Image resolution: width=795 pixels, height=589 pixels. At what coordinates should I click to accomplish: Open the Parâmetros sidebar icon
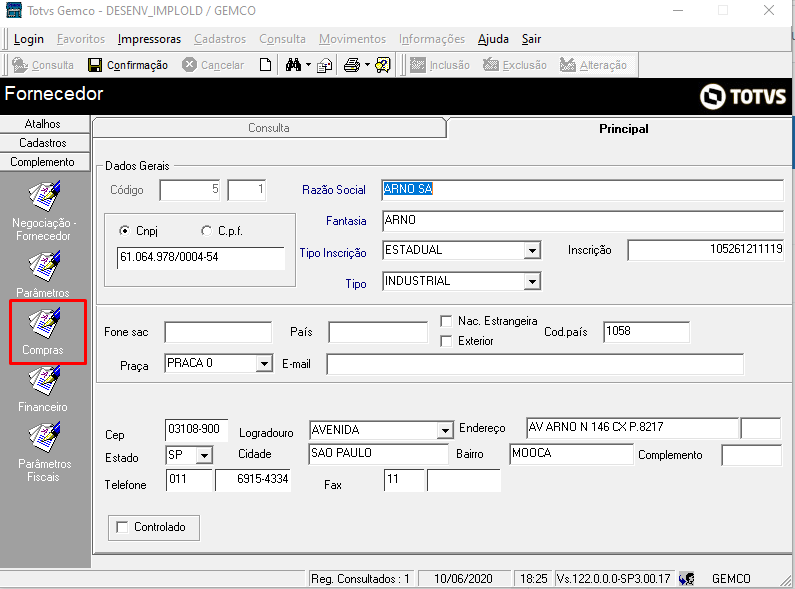44,266
